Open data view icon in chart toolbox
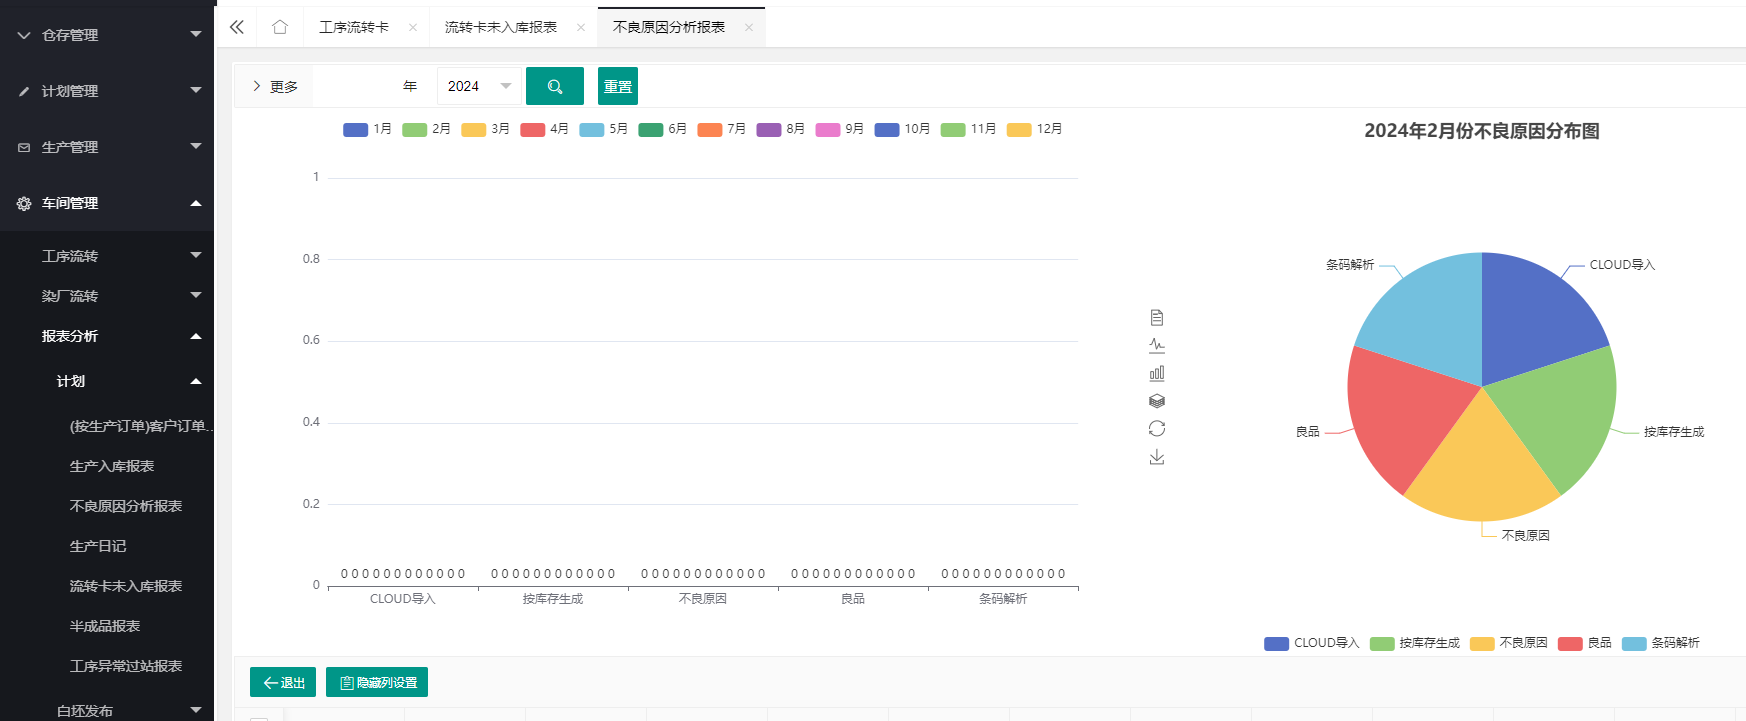This screenshot has height=721, width=1746. click(1157, 318)
